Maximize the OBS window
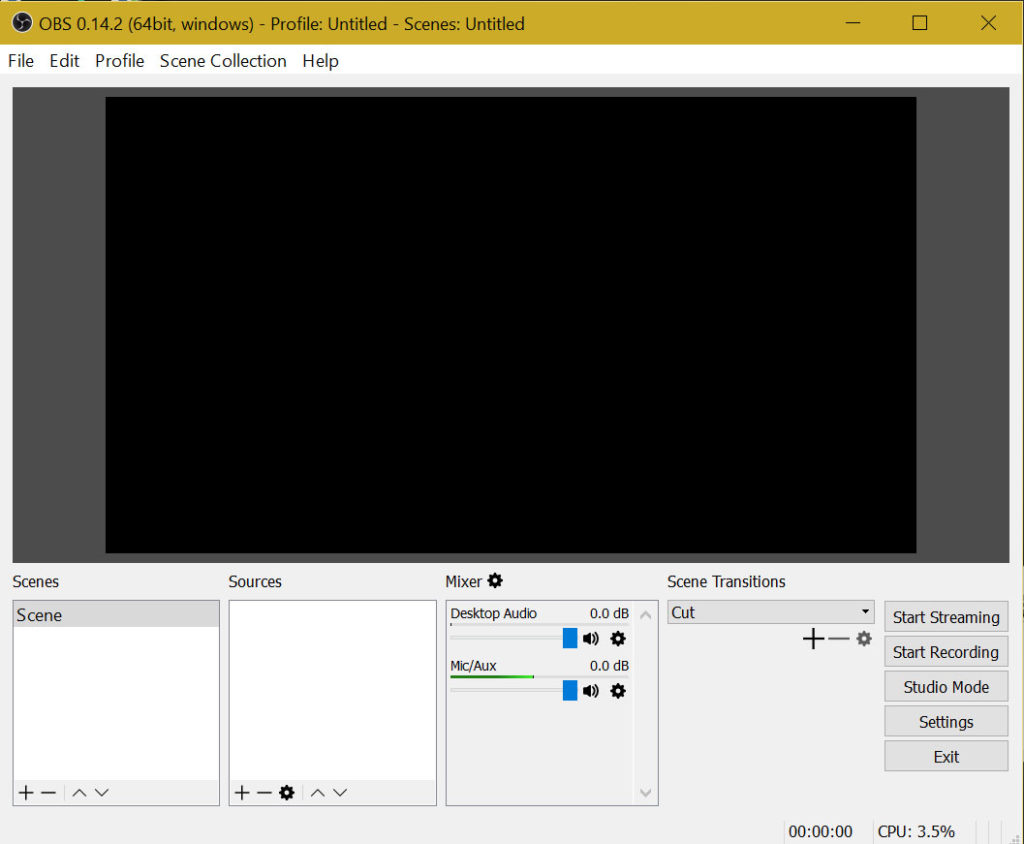Viewport: 1024px width, 844px height. coord(920,24)
